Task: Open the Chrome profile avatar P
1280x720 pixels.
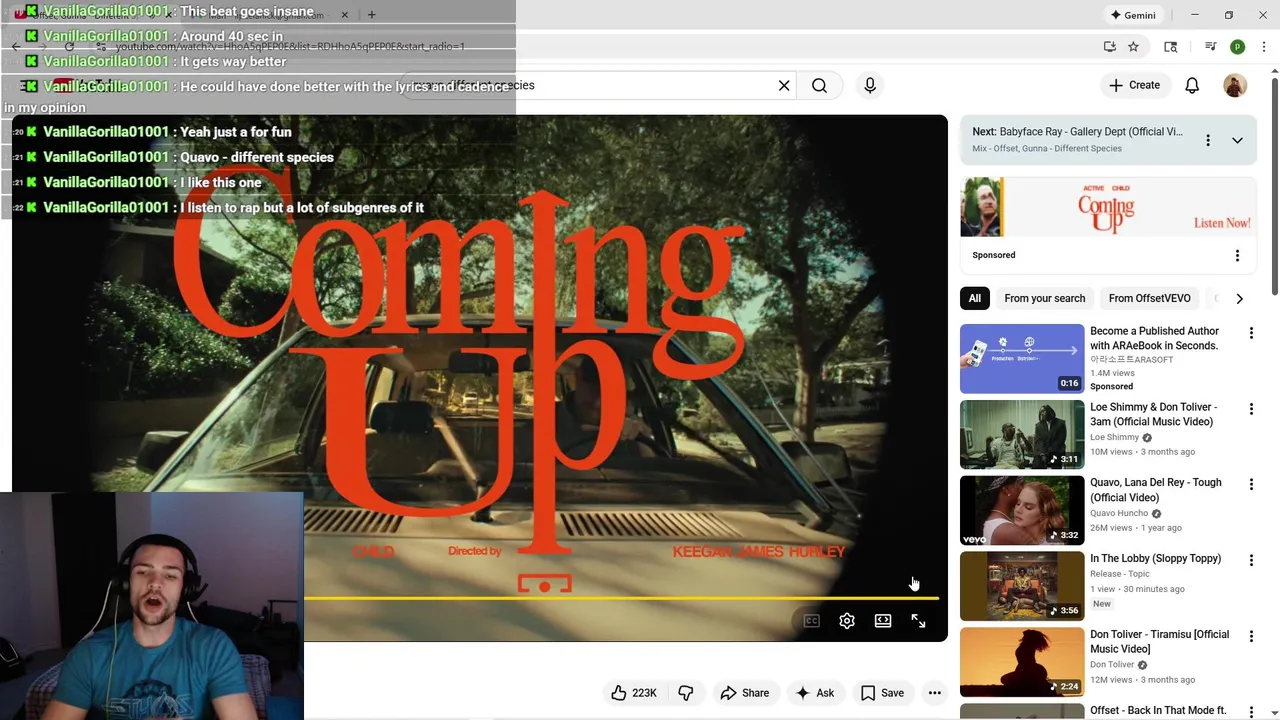Action: coord(1237,46)
